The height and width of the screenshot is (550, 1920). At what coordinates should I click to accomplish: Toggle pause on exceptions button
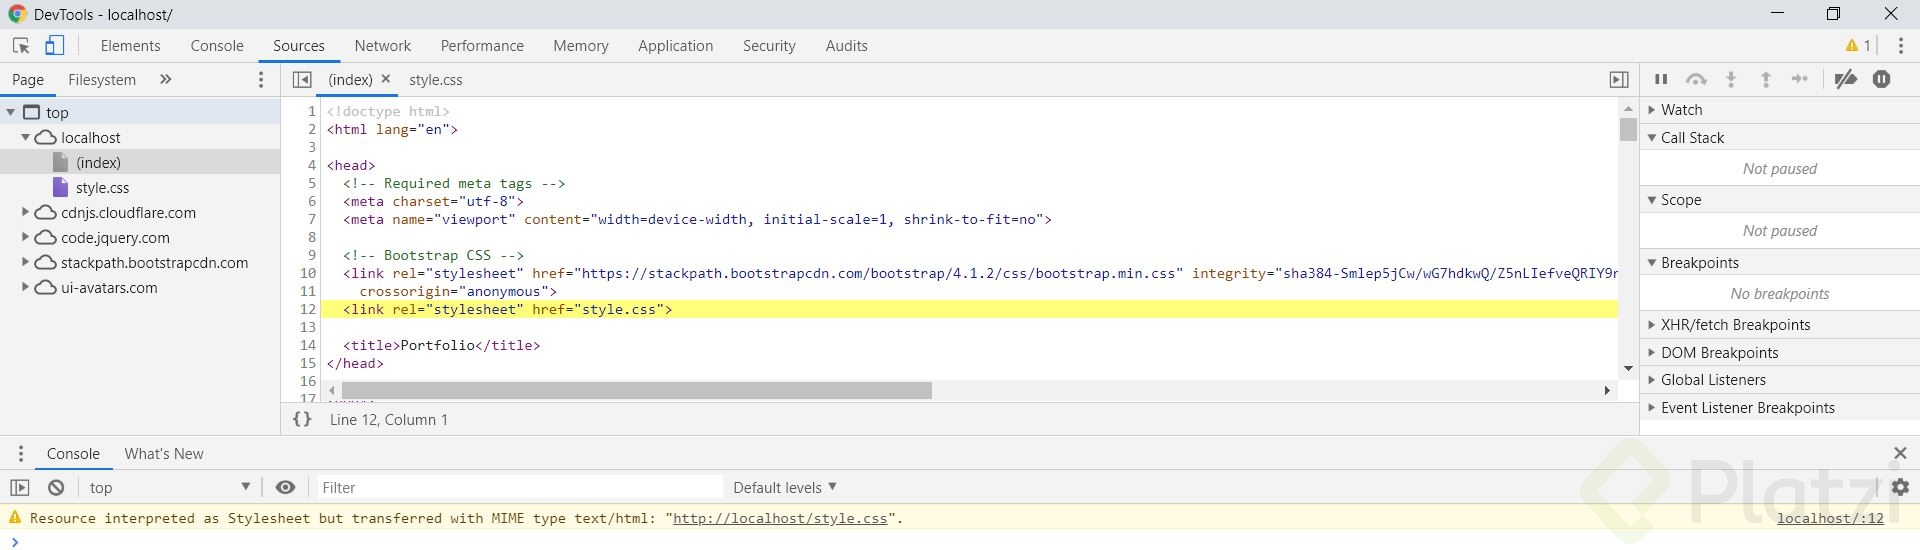click(1881, 80)
